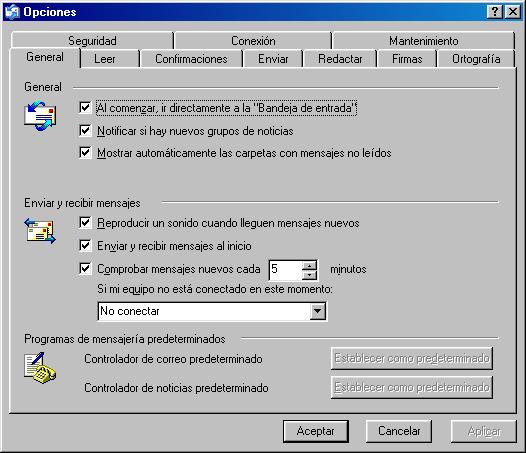Toggle the Comprobar mensajes nuevos cada checkbox

click(85, 268)
